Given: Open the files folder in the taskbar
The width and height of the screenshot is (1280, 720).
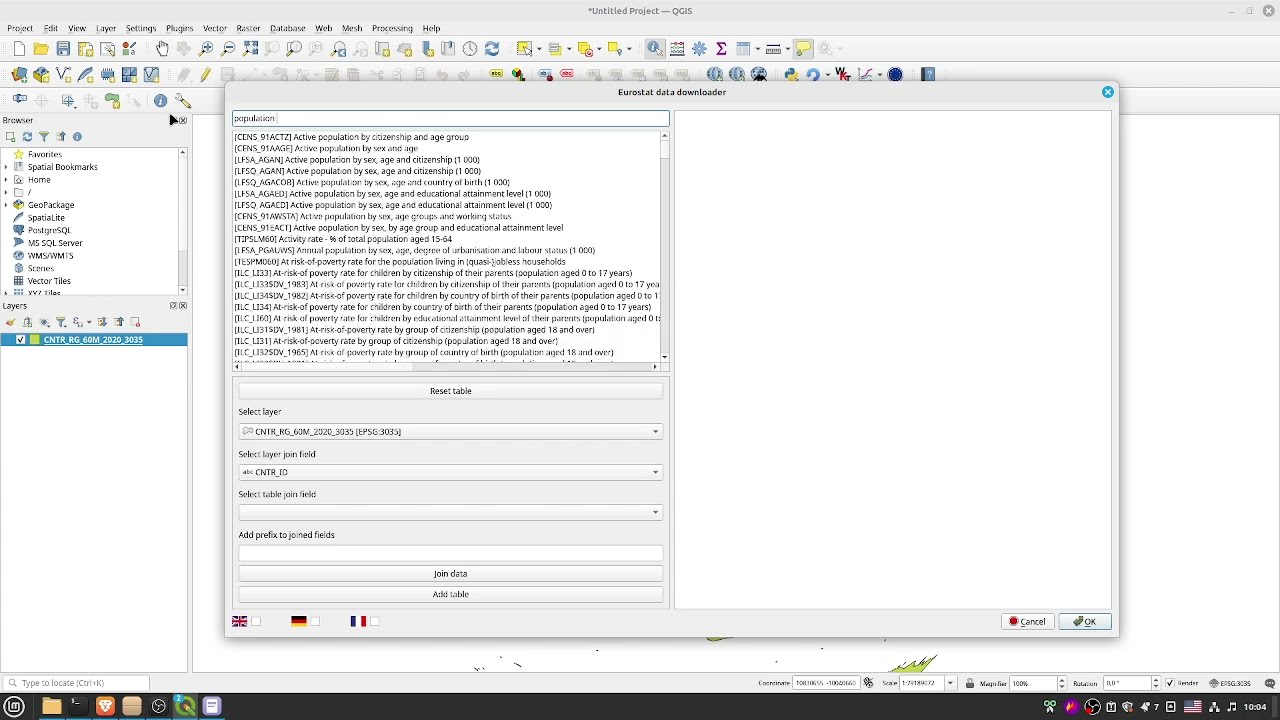Looking at the screenshot, I should click(x=51, y=706).
